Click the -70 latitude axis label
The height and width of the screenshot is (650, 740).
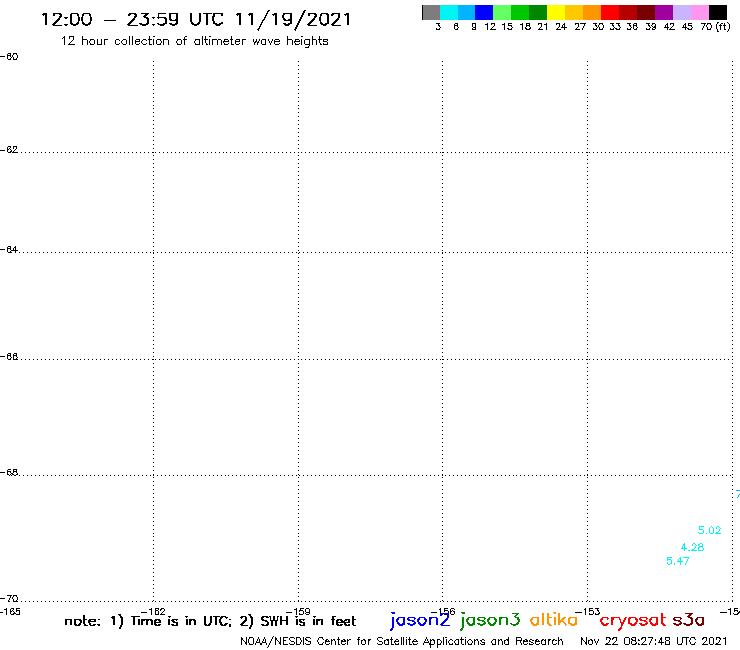pyautogui.click(x=9, y=599)
